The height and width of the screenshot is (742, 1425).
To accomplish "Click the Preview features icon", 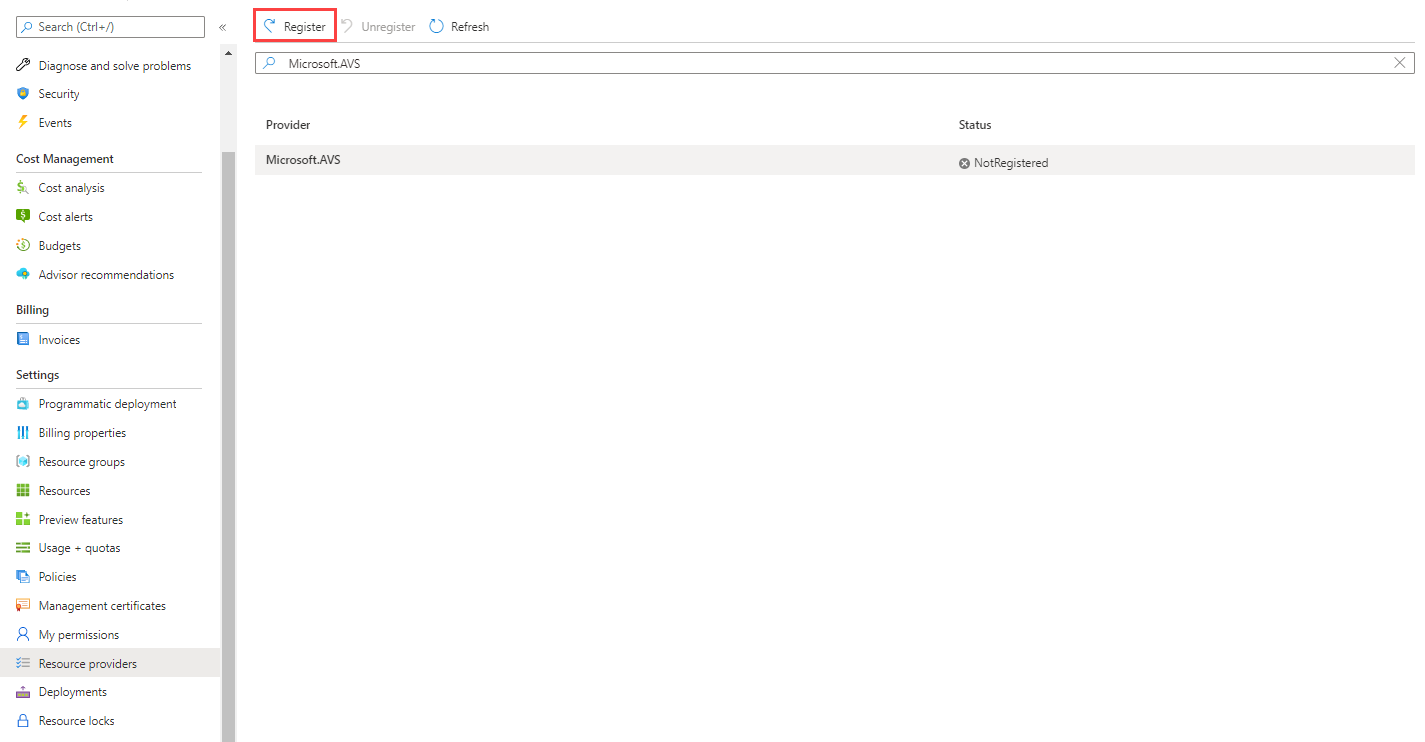I will 22,519.
